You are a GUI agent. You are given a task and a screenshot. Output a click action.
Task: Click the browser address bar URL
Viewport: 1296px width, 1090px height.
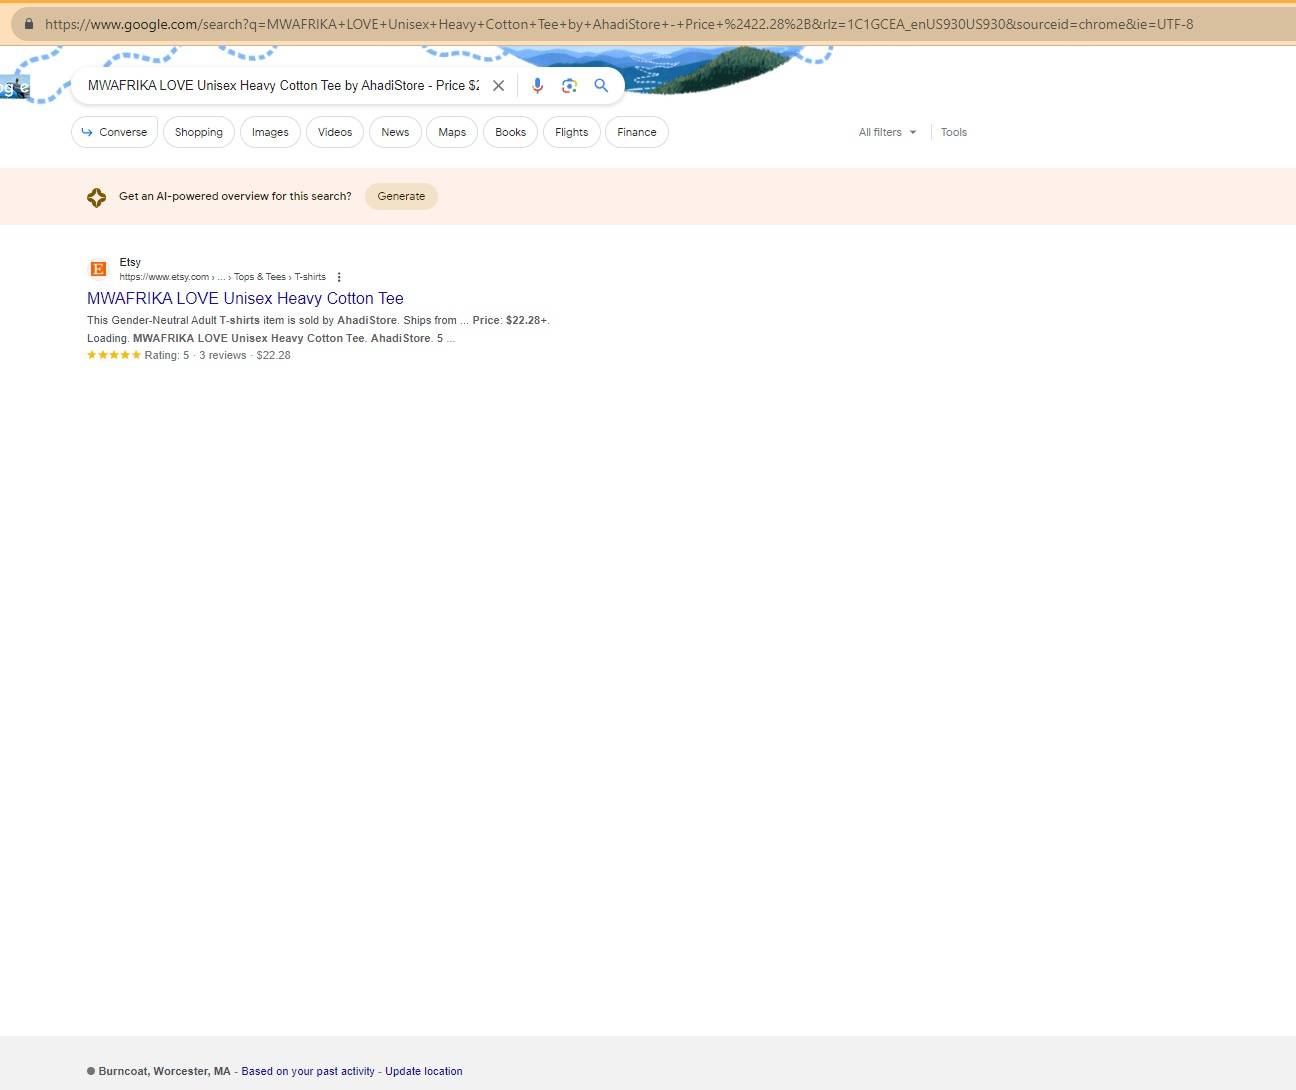619,24
